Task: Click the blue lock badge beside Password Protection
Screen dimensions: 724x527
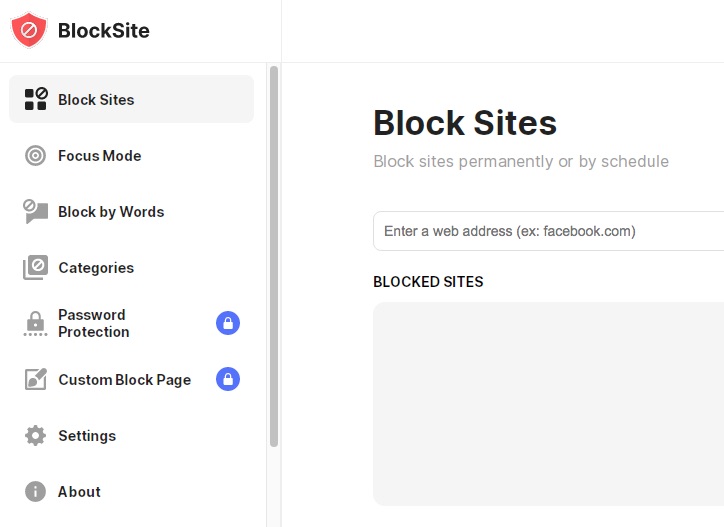Action: 228,323
